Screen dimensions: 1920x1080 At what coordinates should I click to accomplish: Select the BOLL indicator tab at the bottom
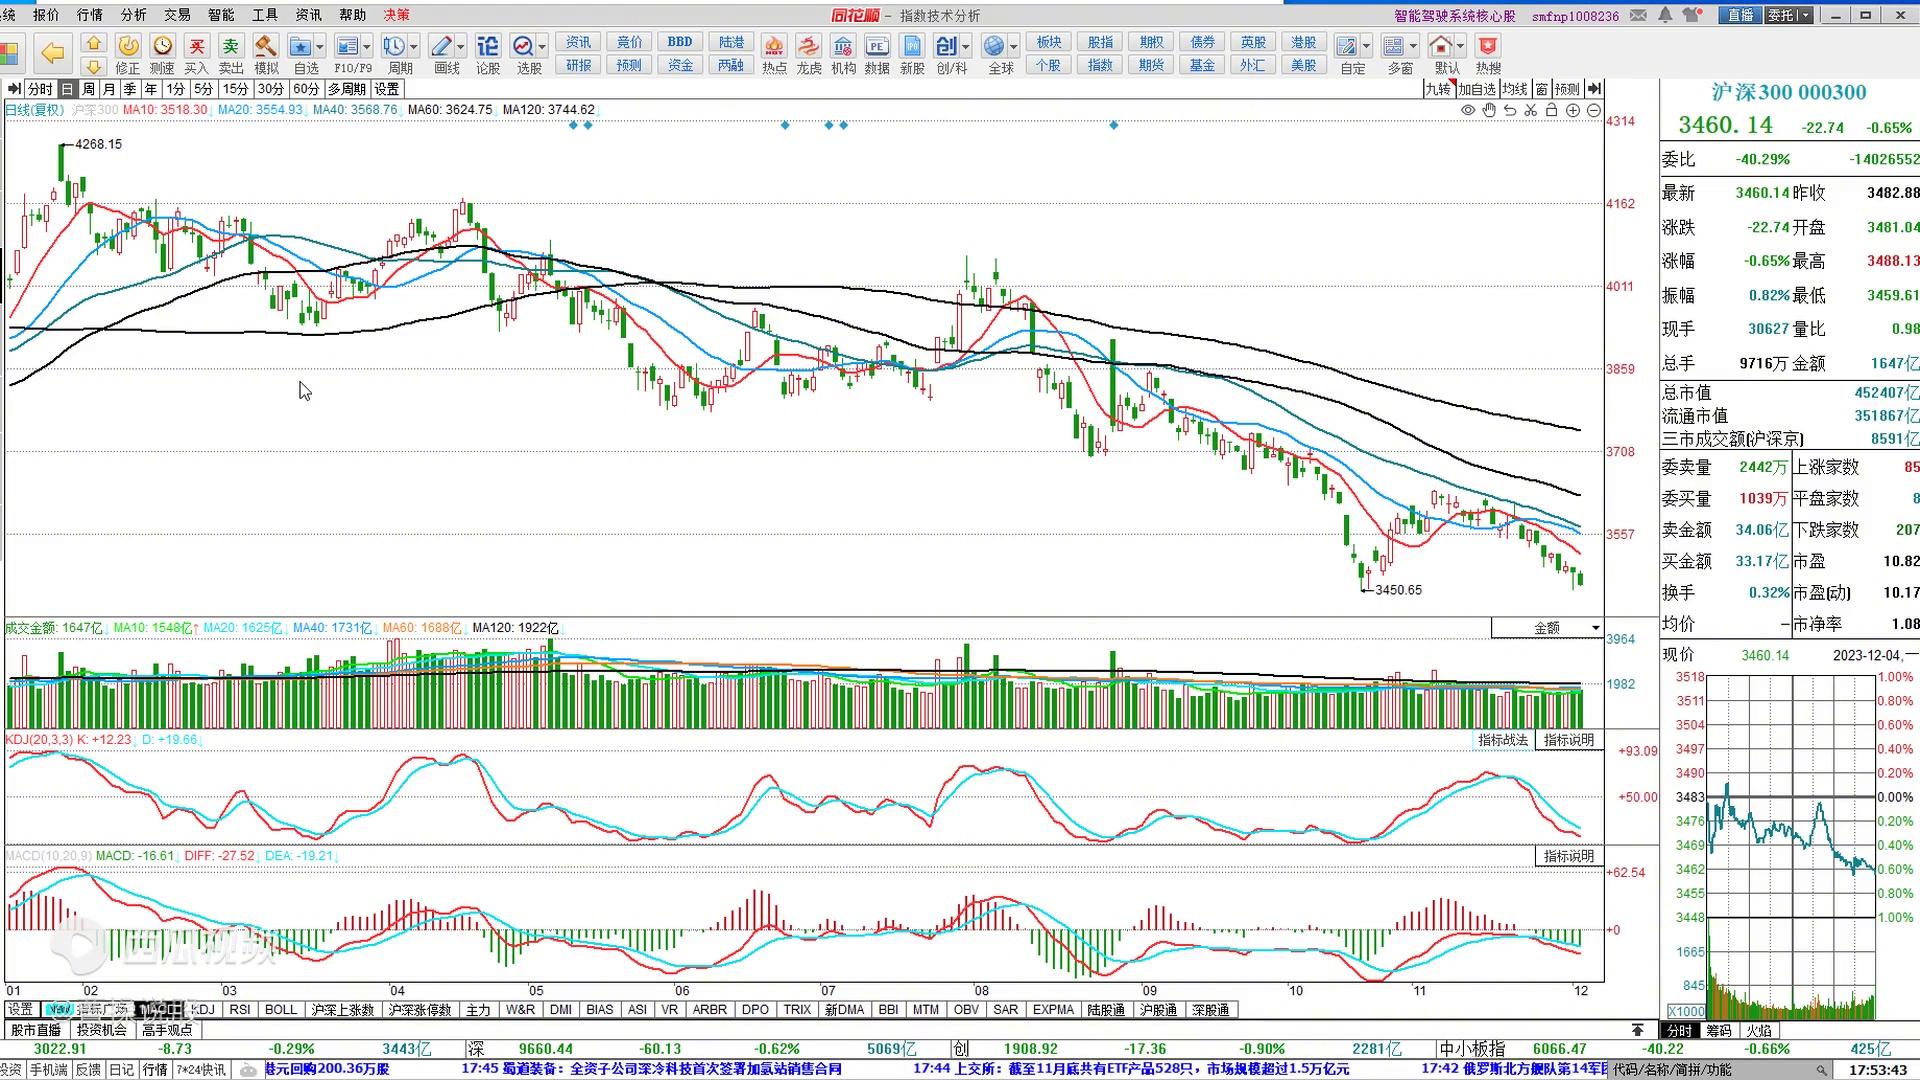[281, 1010]
